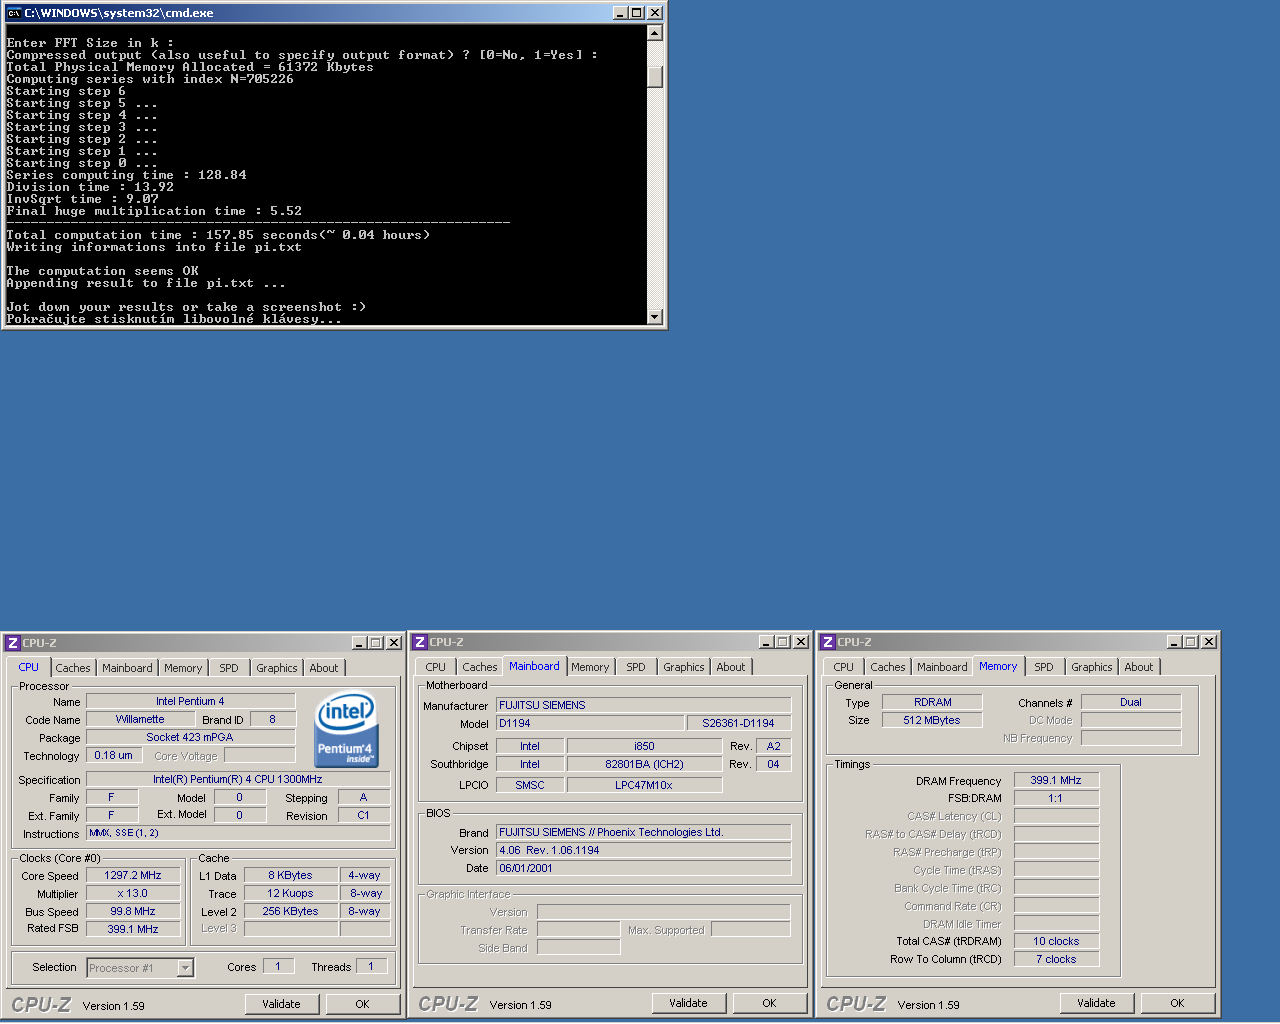Click OK in the first CPU-Z window

(362, 1004)
